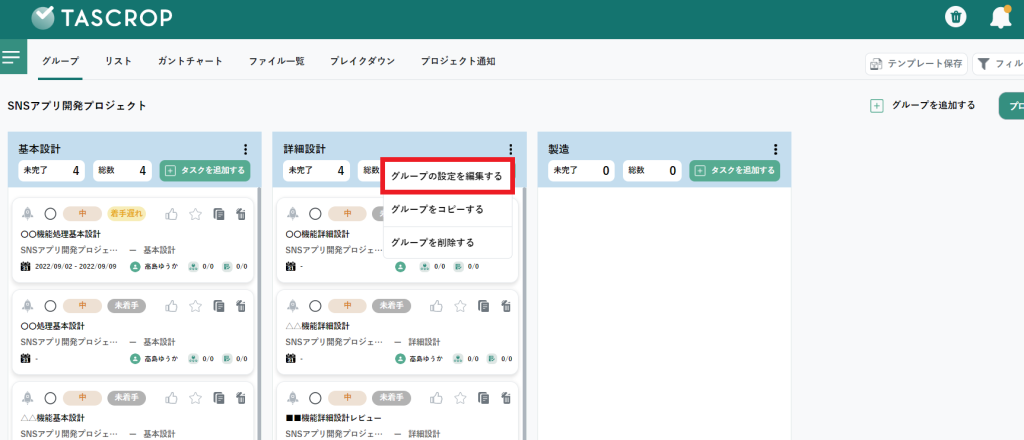Mark 〇〇機能処理基本設計 complete via circle
The height and width of the screenshot is (440, 1024).
[50, 213]
